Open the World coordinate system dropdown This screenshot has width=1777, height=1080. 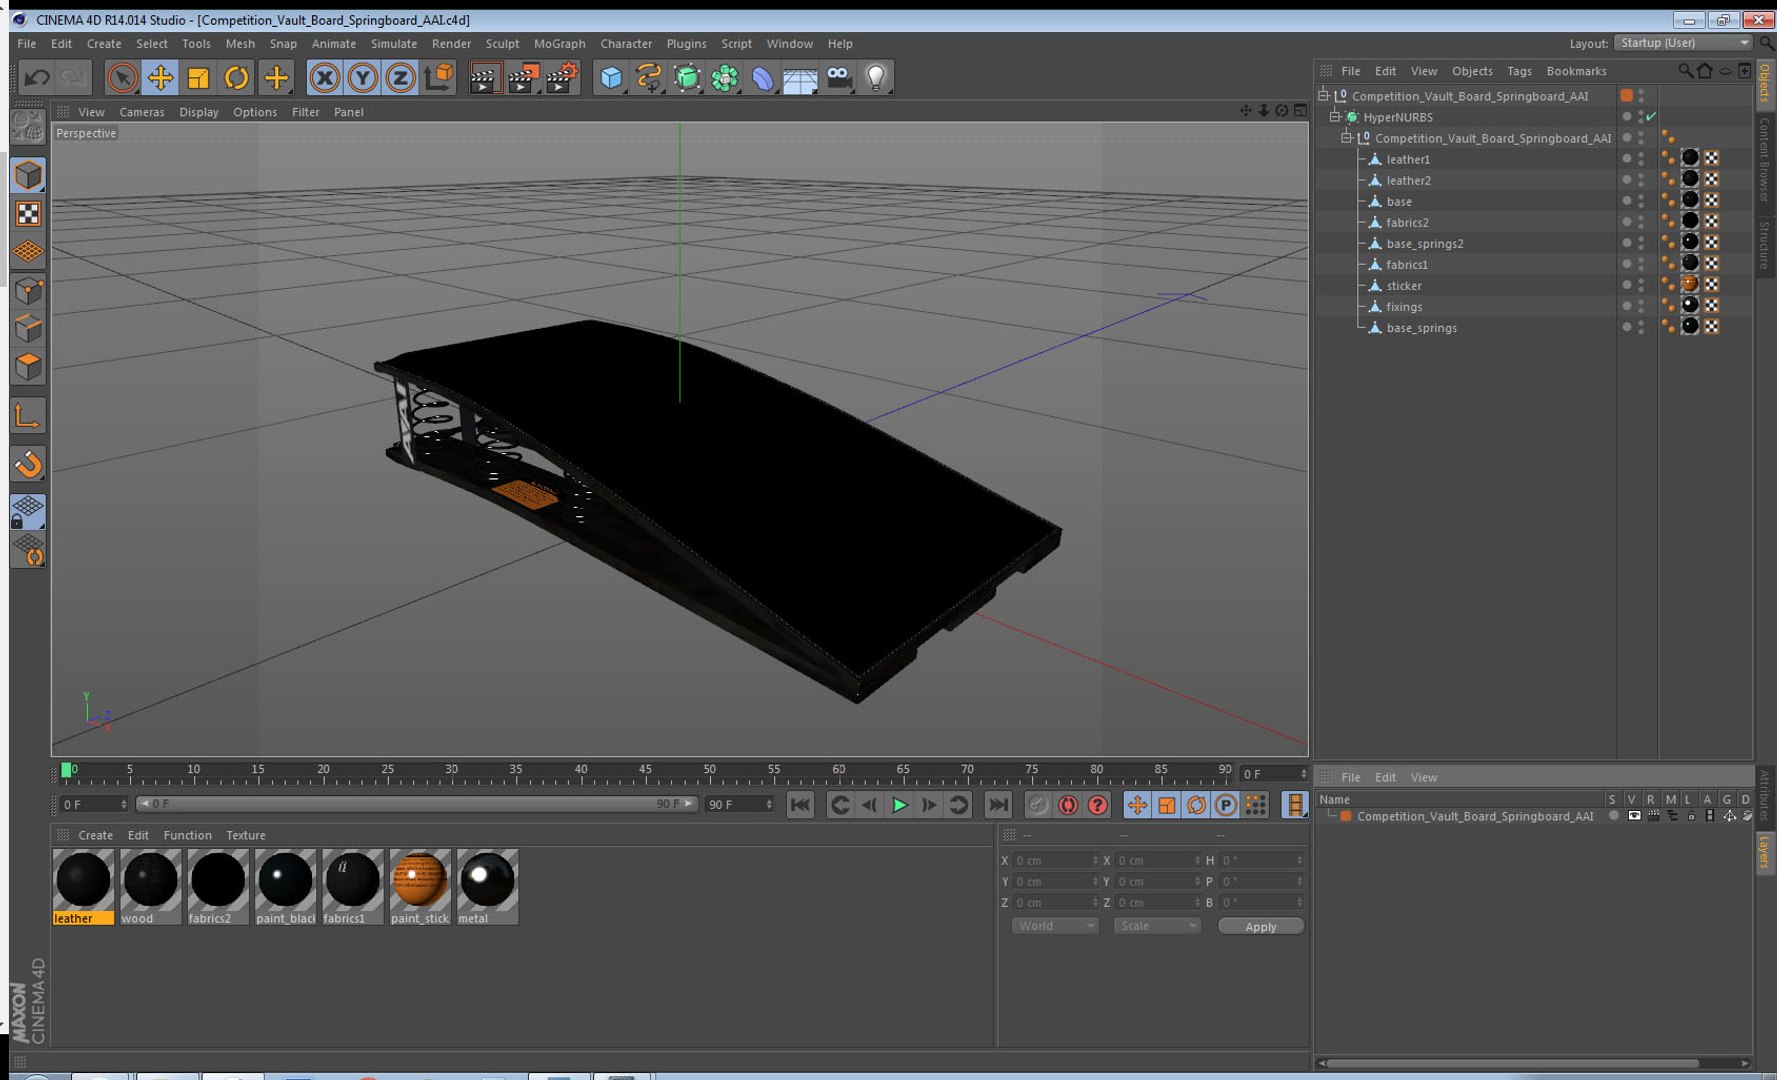[1055, 926]
